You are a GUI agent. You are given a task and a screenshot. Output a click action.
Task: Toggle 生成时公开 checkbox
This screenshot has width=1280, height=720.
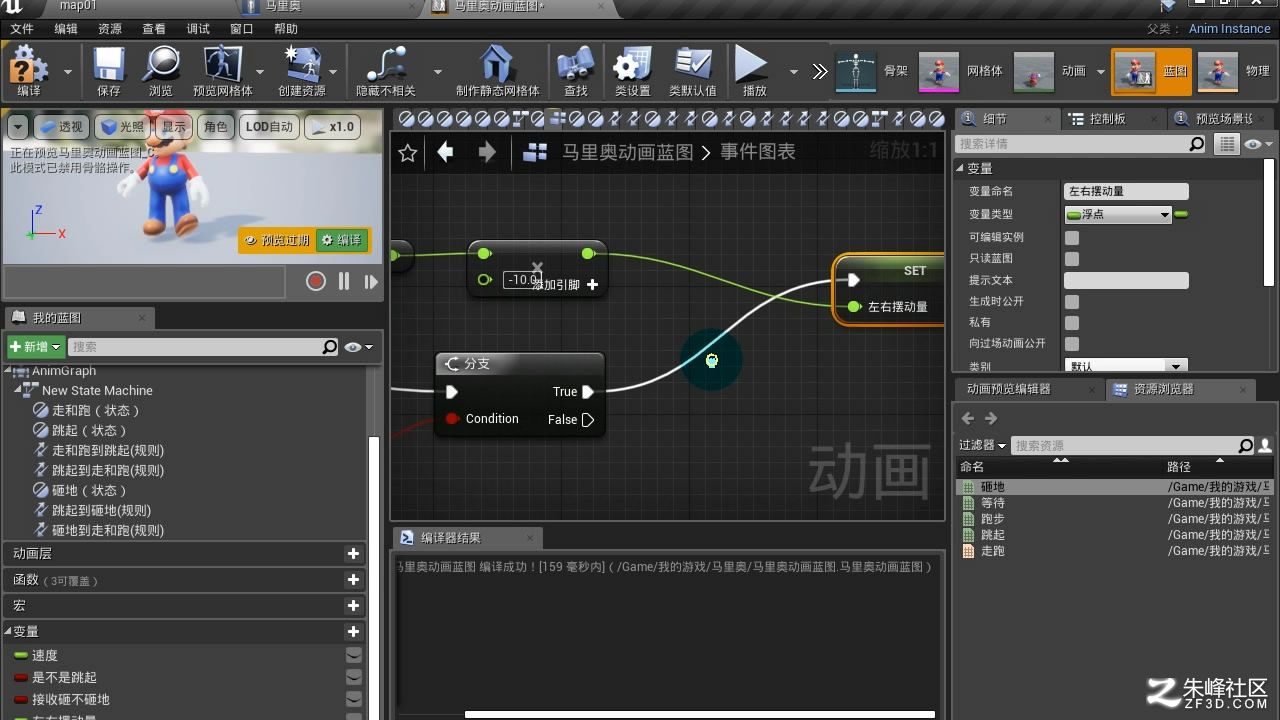coord(1072,302)
